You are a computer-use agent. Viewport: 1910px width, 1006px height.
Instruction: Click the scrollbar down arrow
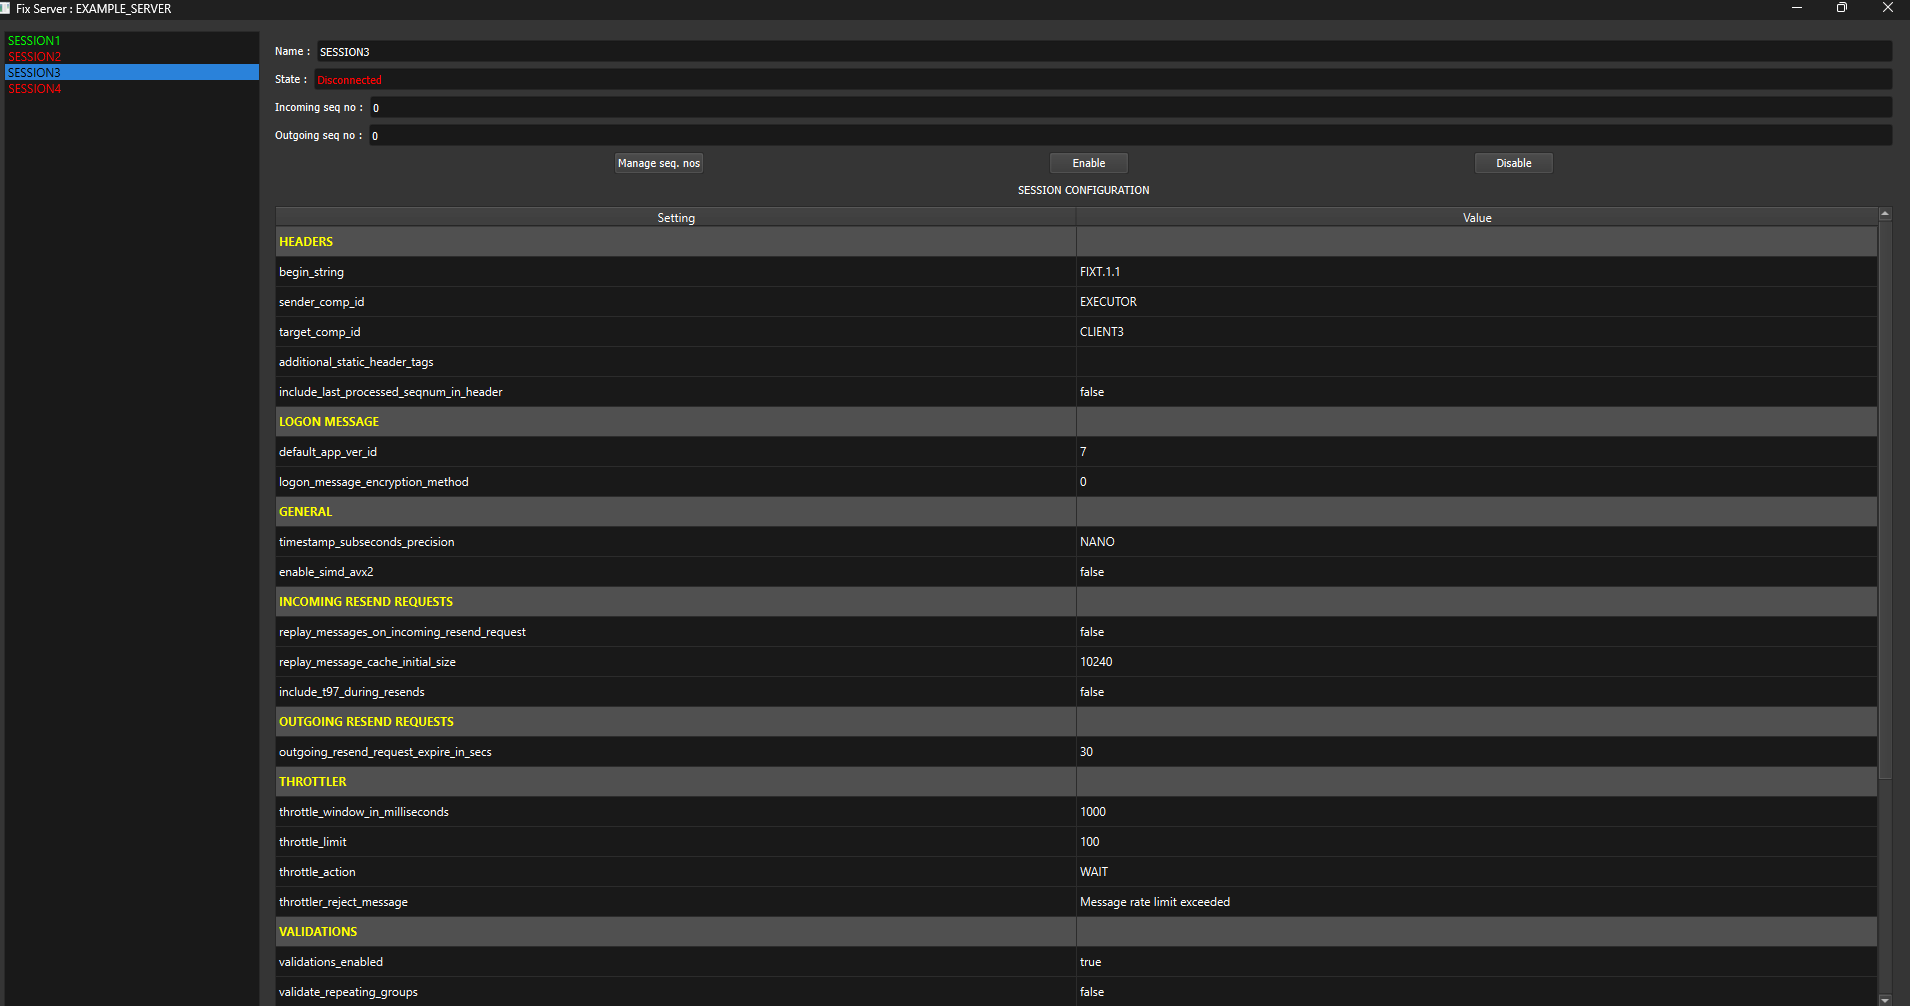point(1885,999)
